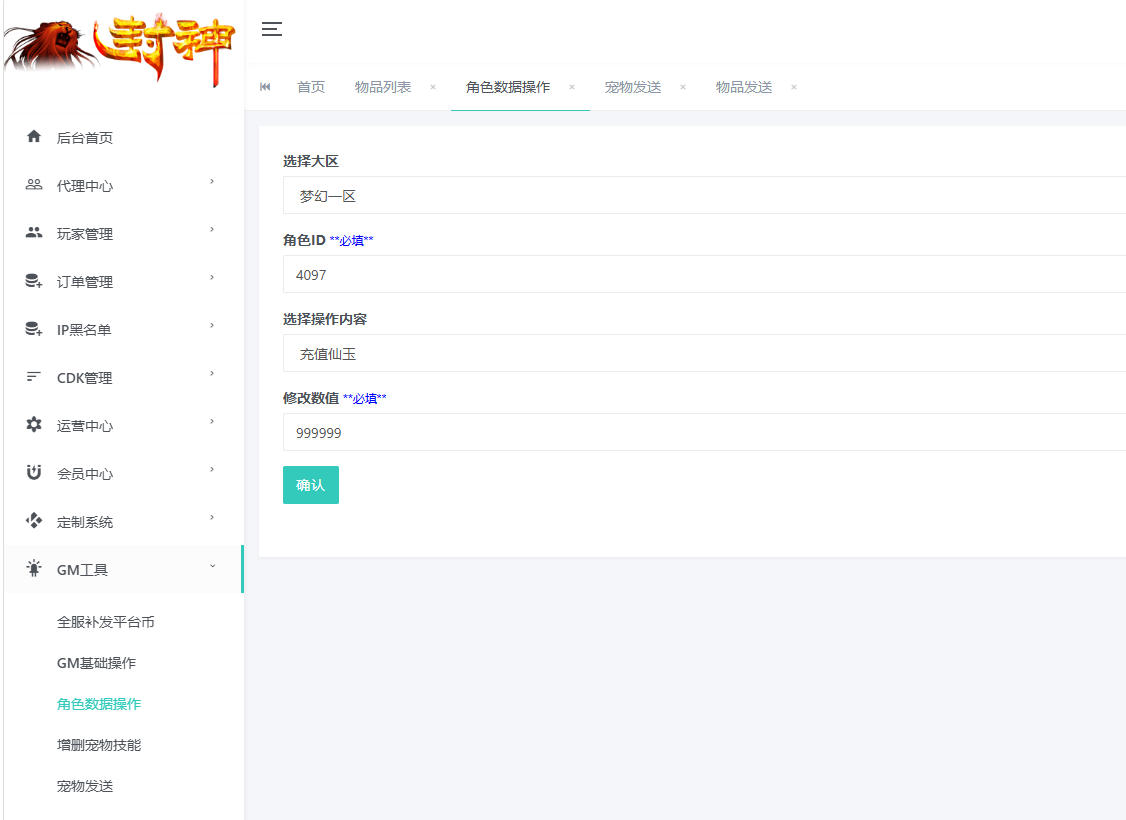1126x820 pixels.
Task: Click the gear icon beside 运营中心
Action: coord(34,425)
